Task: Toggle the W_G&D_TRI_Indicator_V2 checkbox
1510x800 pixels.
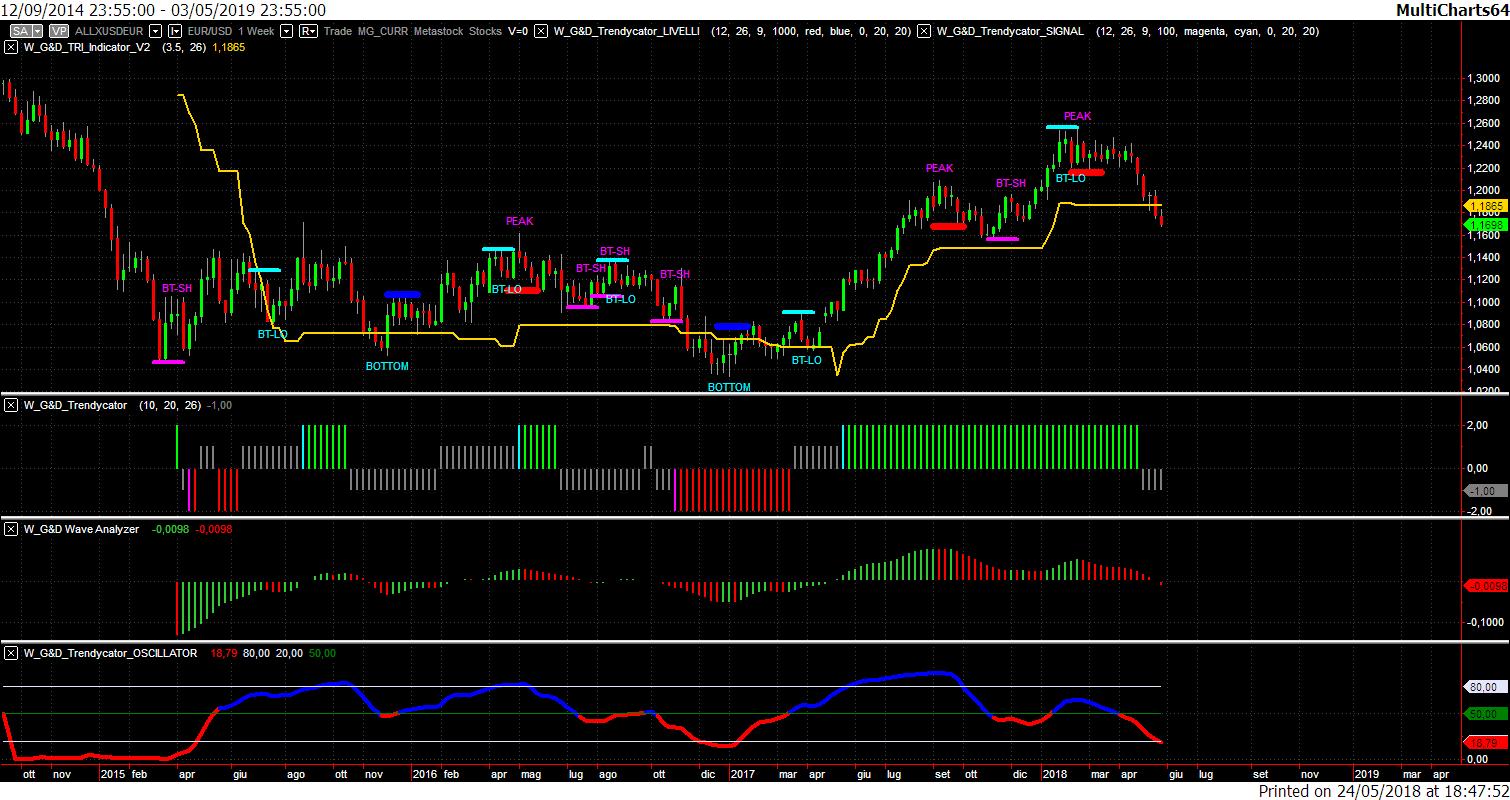Action: click(11, 47)
